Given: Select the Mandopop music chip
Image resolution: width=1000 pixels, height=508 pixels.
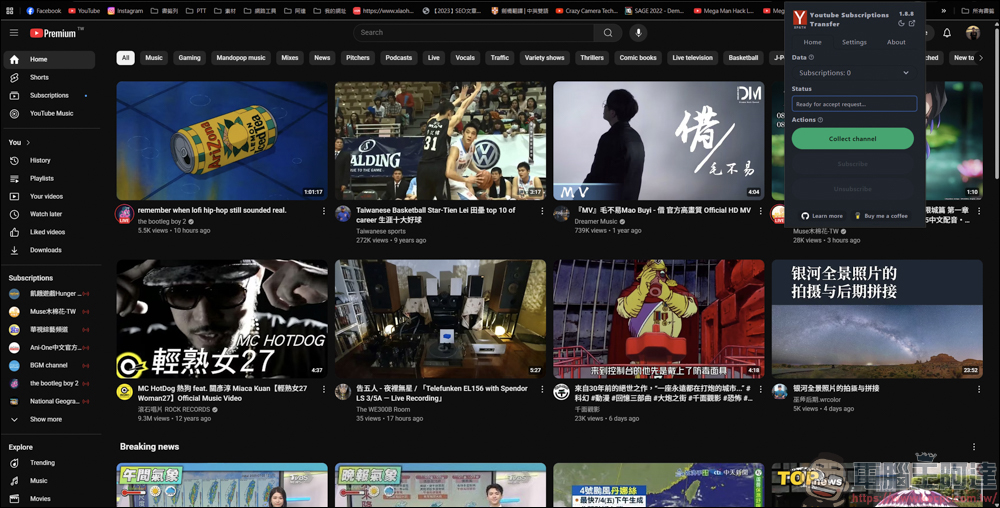Looking at the screenshot, I should coord(240,58).
